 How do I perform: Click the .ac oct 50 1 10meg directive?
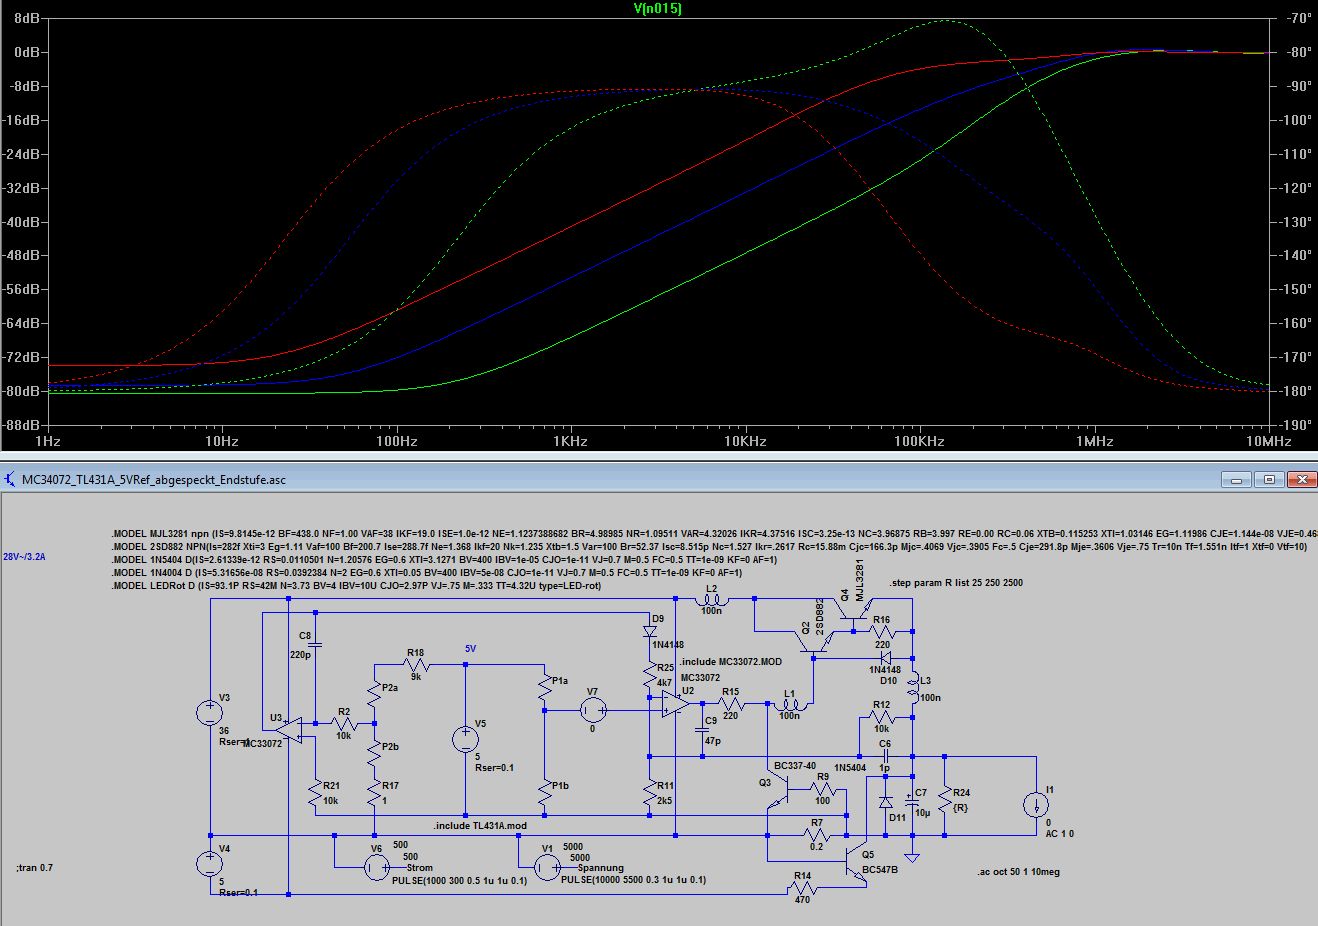1018,872
